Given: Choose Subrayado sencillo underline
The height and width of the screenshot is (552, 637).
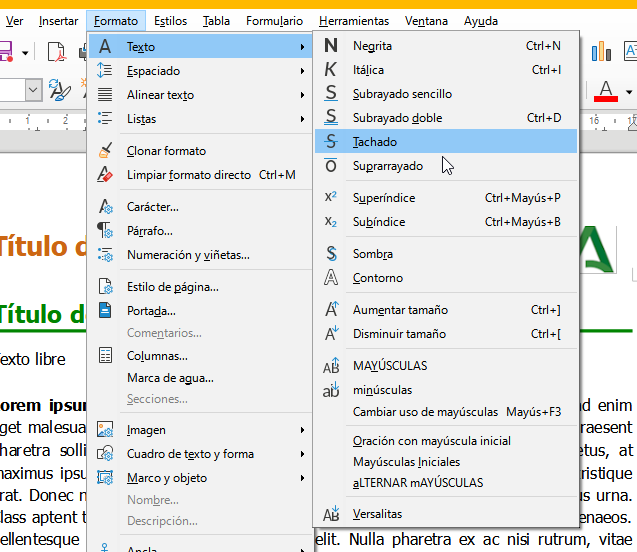Looking at the screenshot, I should pyautogui.click(x=402, y=94).
